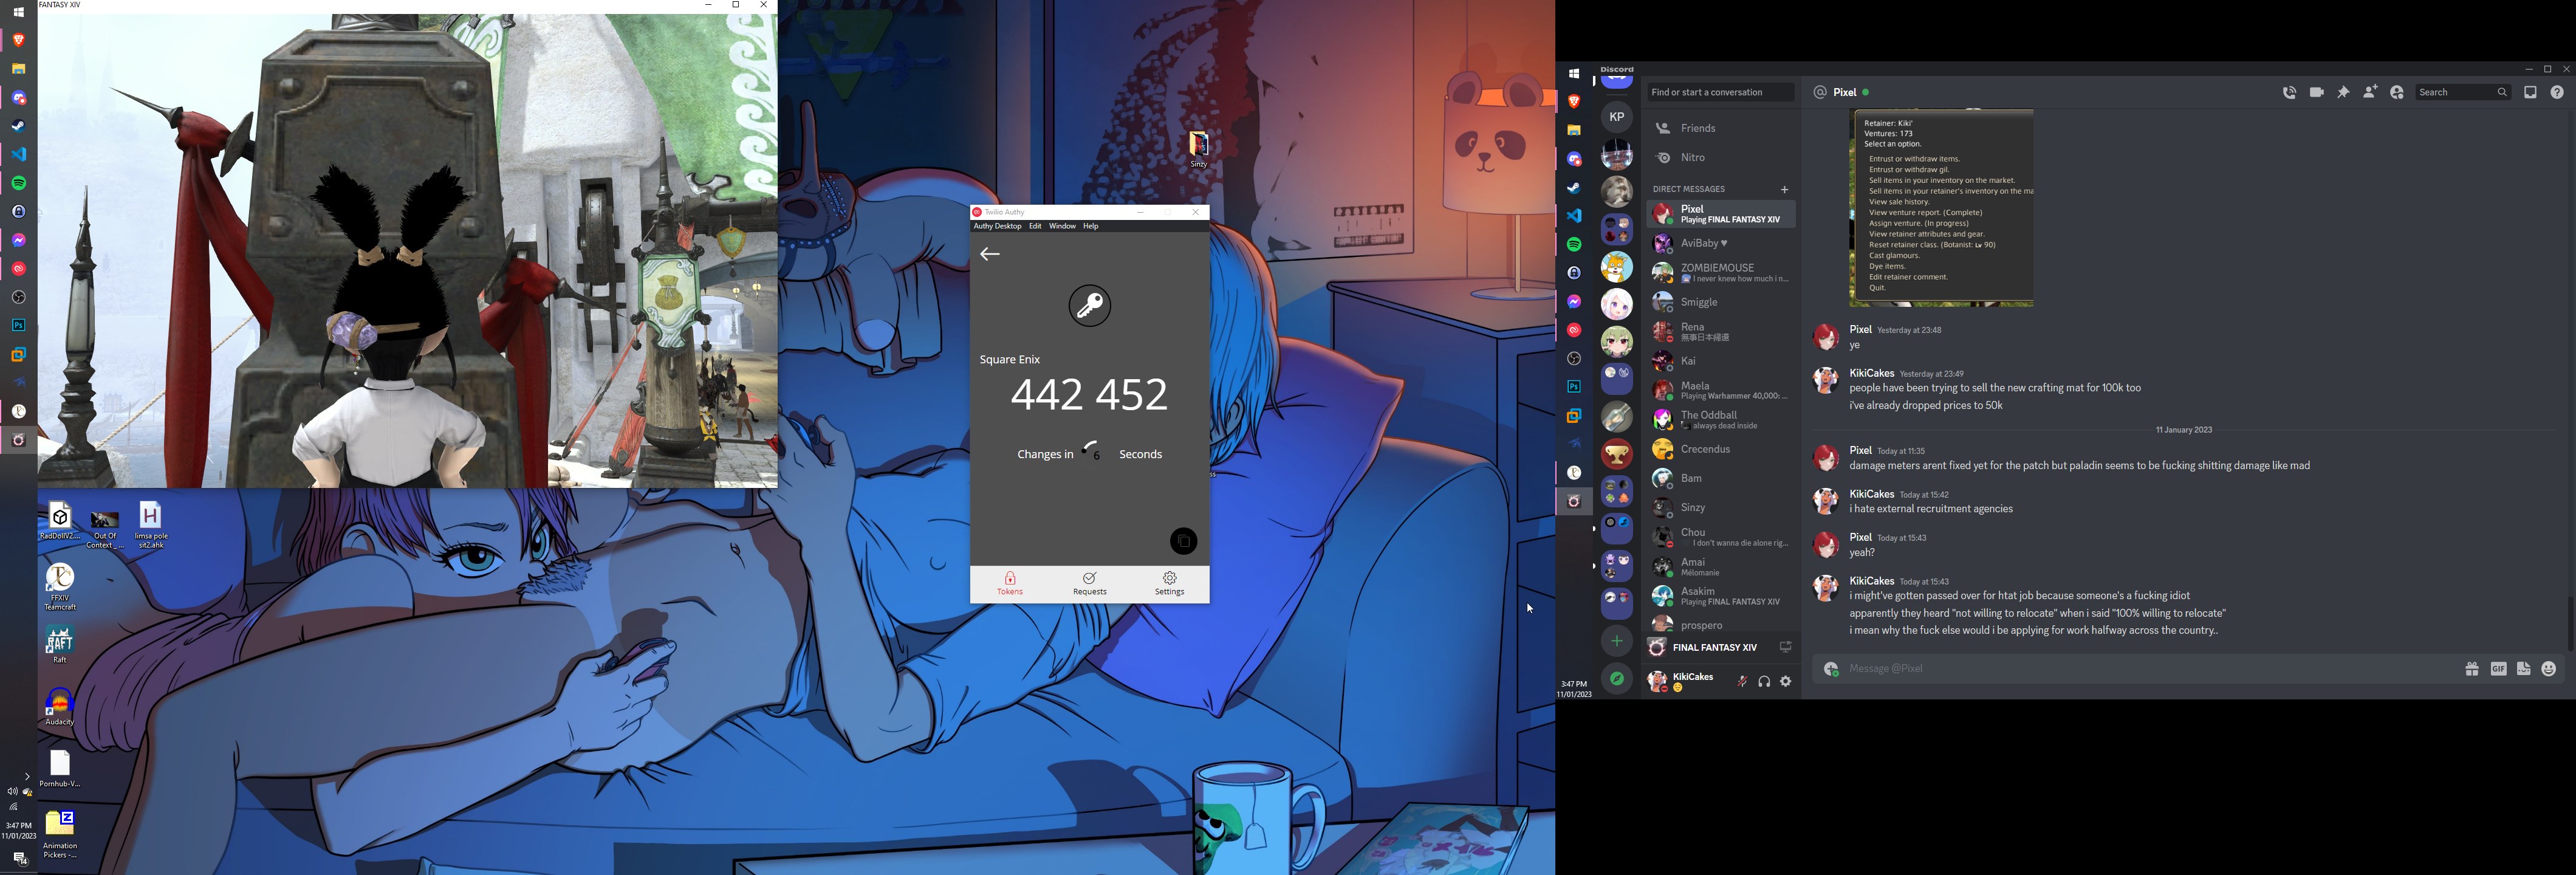Send a gift via the gift icon
The image size is (2576, 875).
[x=2472, y=669]
